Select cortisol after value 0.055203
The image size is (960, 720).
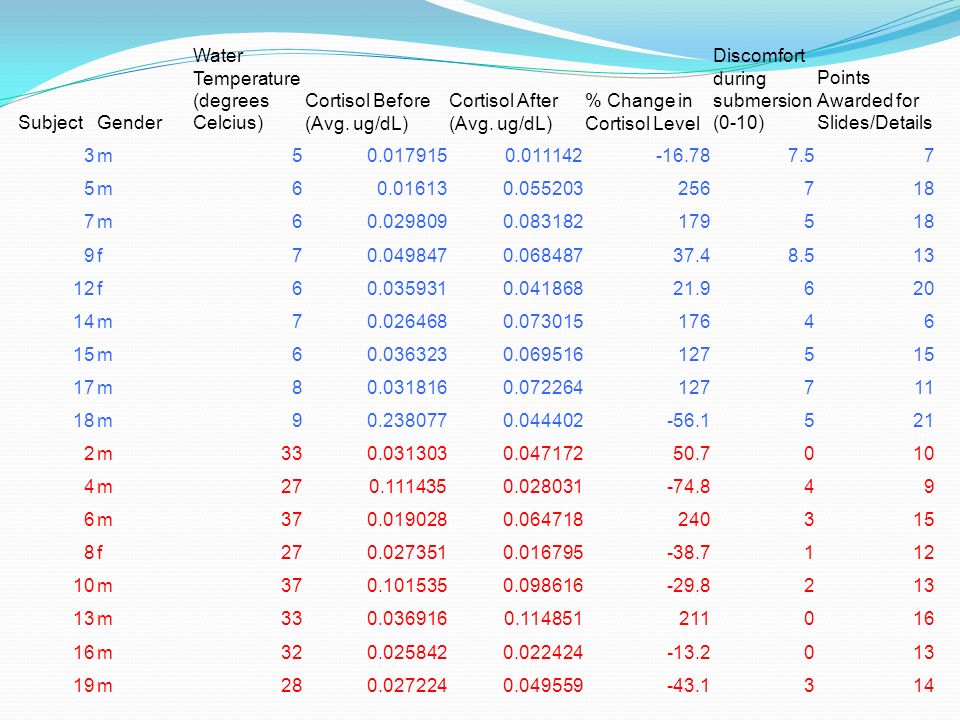(543, 189)
